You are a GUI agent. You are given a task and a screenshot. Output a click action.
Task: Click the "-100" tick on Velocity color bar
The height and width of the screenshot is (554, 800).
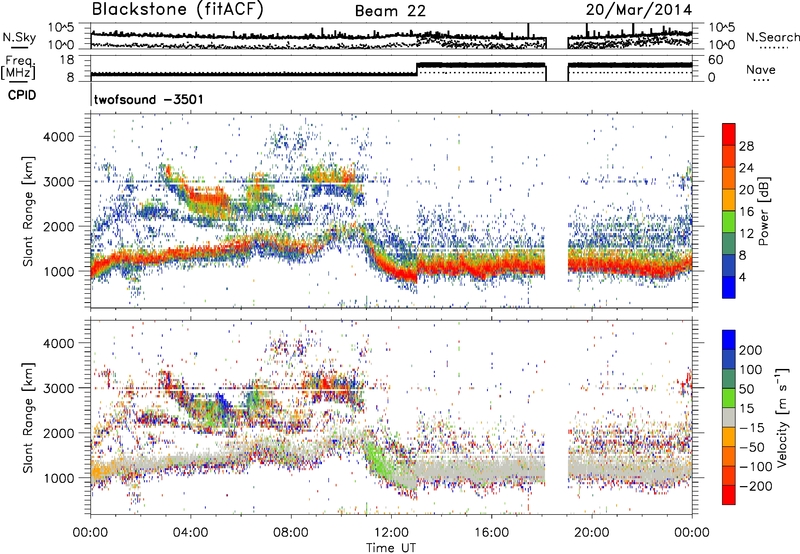pos(756,467)
